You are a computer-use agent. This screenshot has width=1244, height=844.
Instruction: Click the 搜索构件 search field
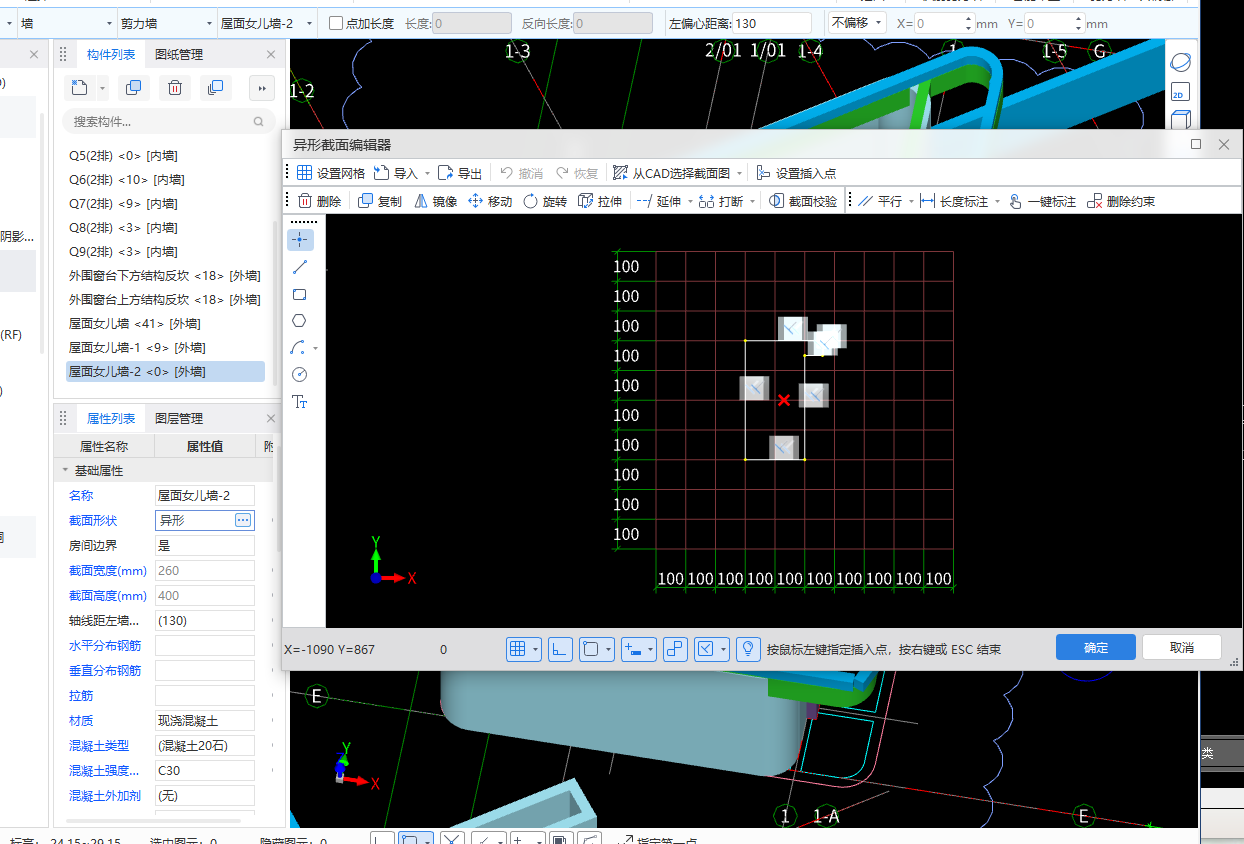[x=169, y=121]
